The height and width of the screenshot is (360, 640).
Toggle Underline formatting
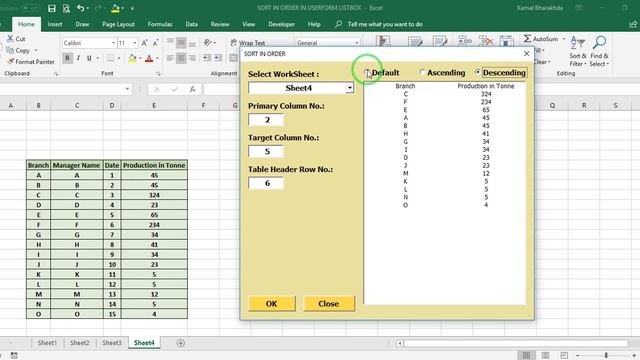[x=89, y=58]
